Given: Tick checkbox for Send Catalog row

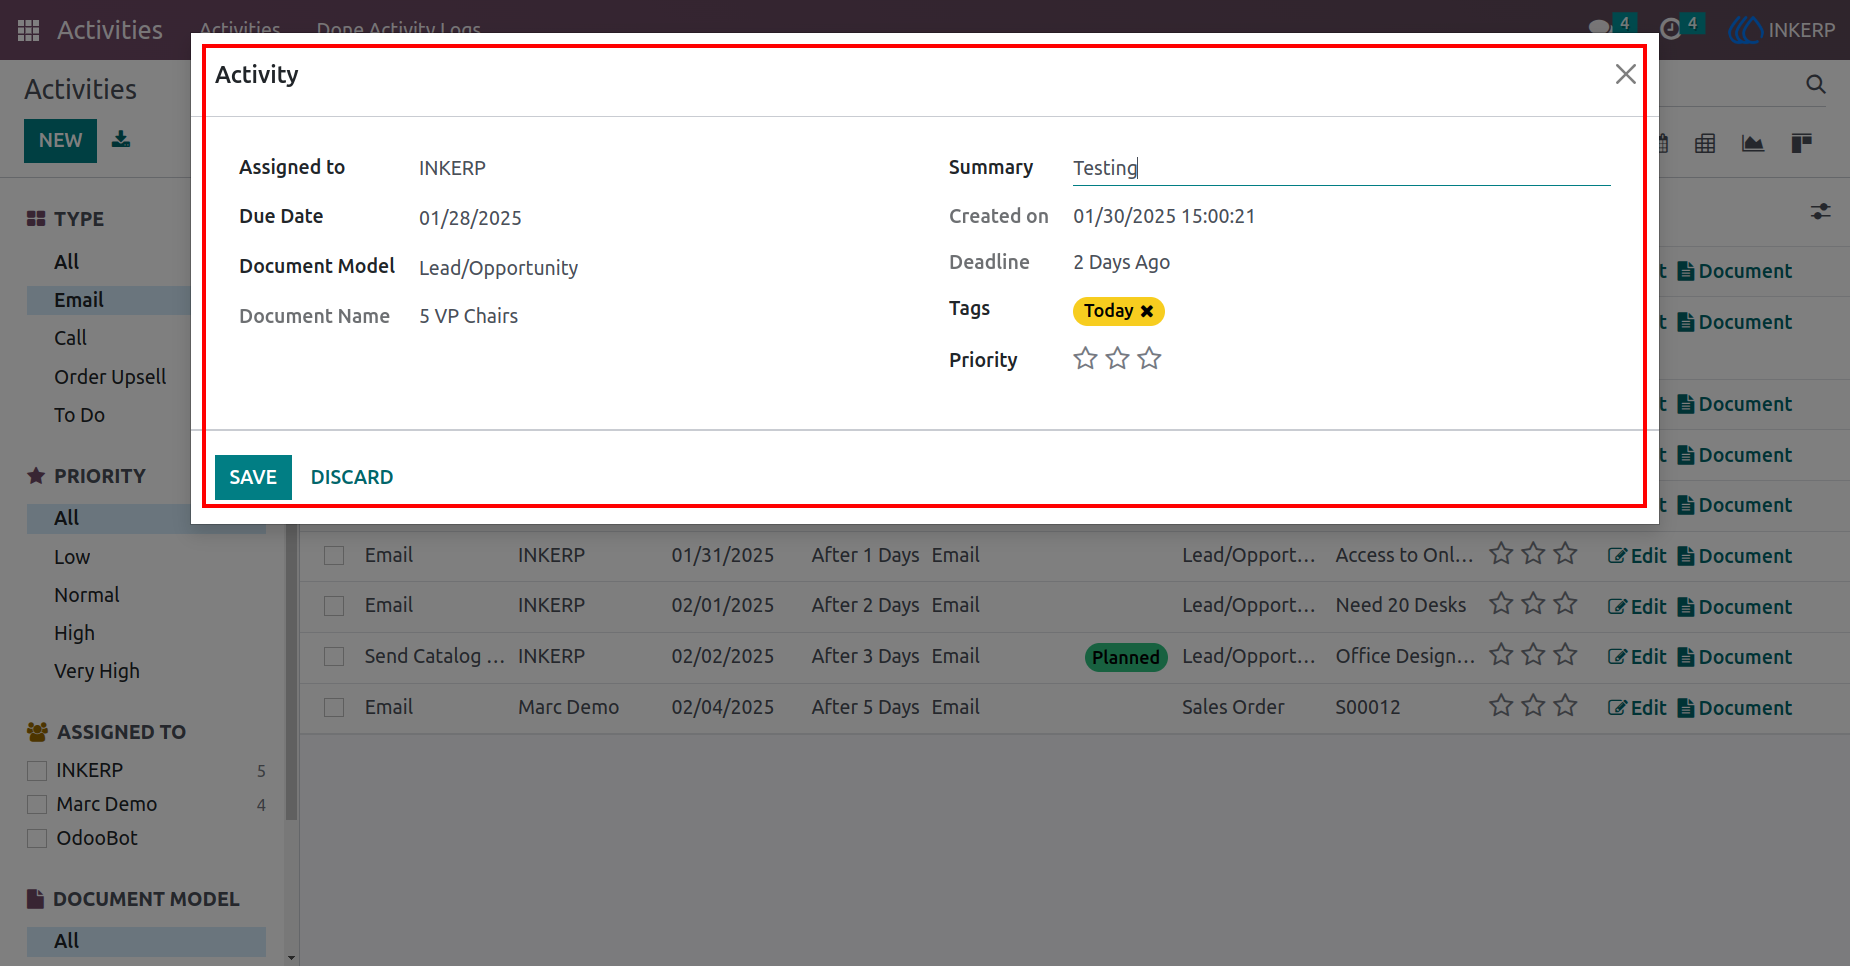Looking at the screenshot, I should point(334,656).
